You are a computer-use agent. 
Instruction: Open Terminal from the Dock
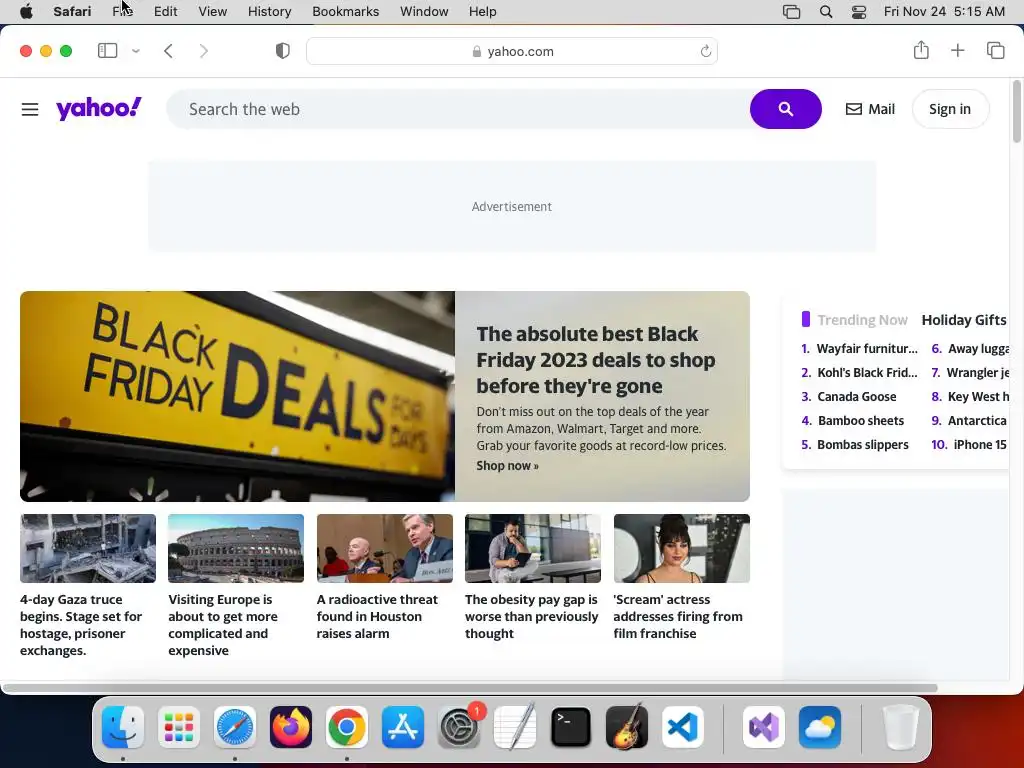(x=571, y=727)
